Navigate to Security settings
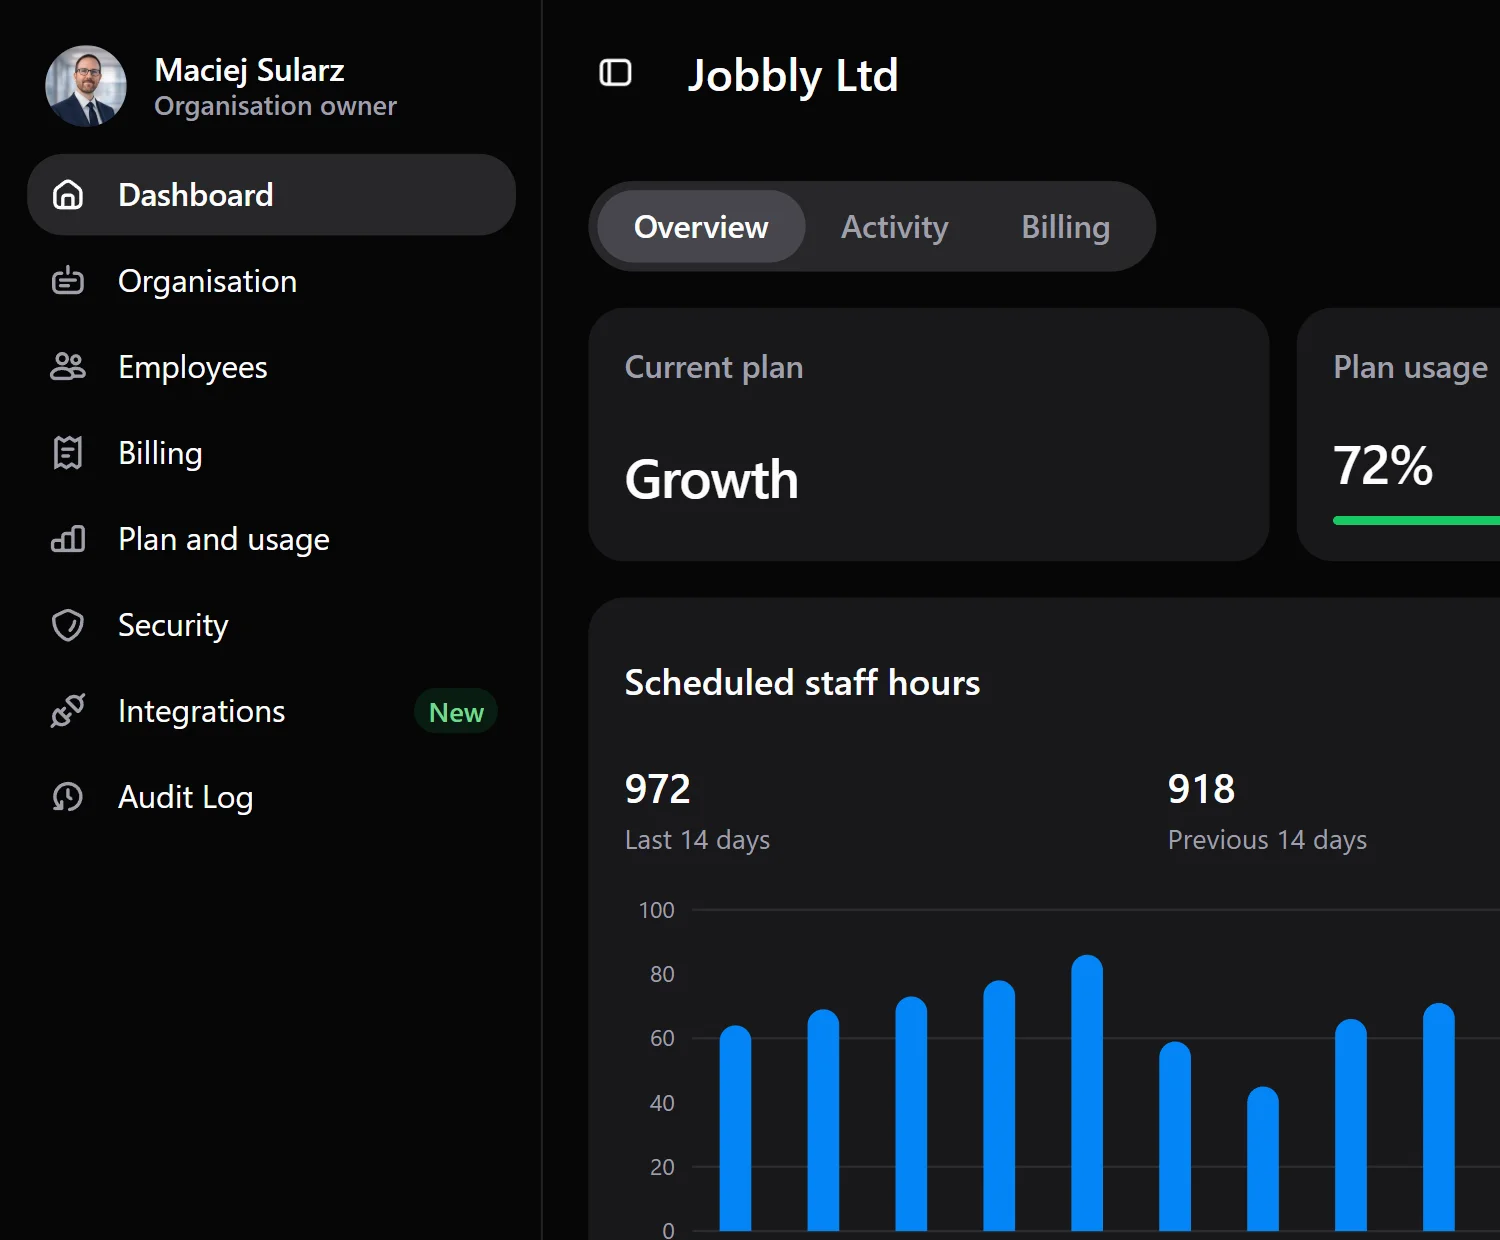The width and height of the screenshot is (1500, 1240). (x=271, y=625)
